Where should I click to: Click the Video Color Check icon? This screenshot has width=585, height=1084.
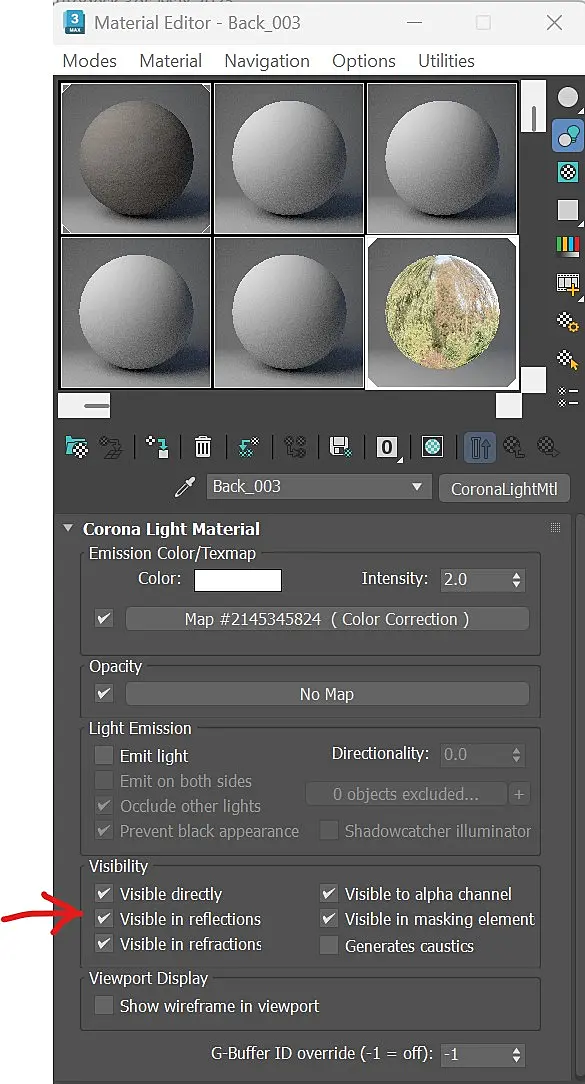(x=568, y=245)
